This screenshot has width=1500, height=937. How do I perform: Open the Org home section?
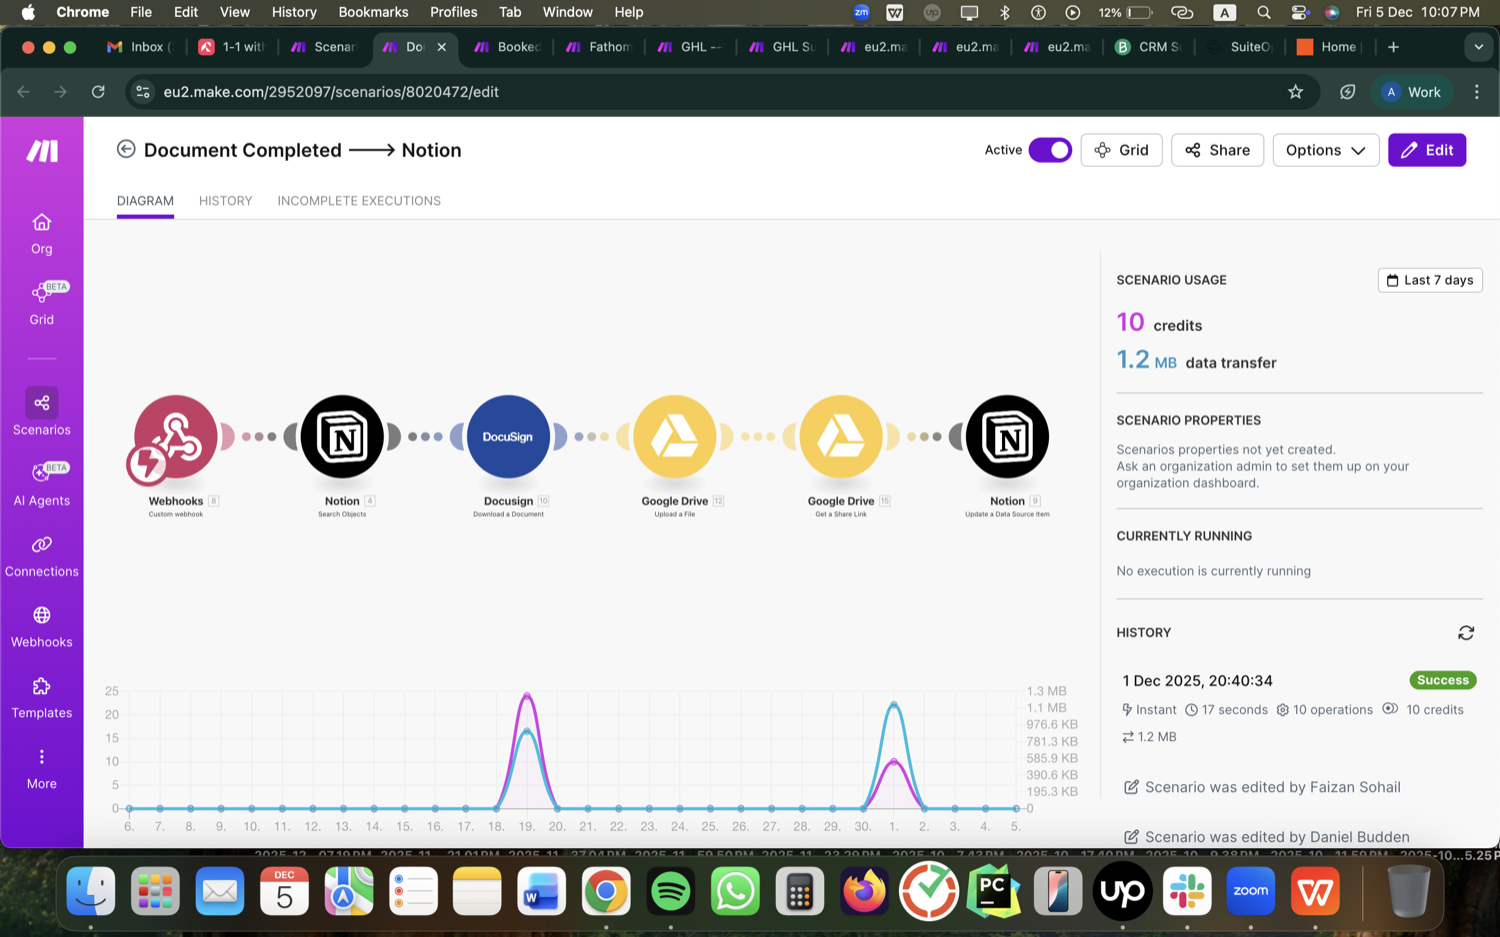pos(41,234)
